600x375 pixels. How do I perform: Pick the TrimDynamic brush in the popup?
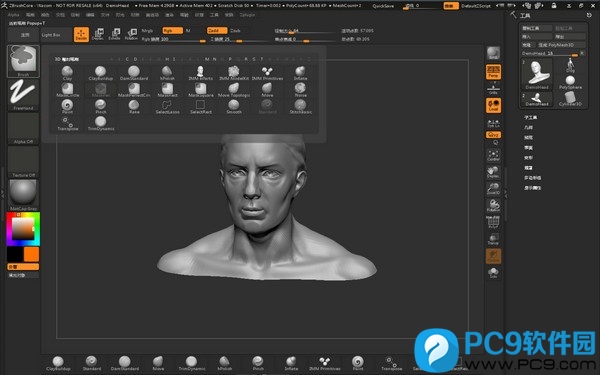point(101,123)
